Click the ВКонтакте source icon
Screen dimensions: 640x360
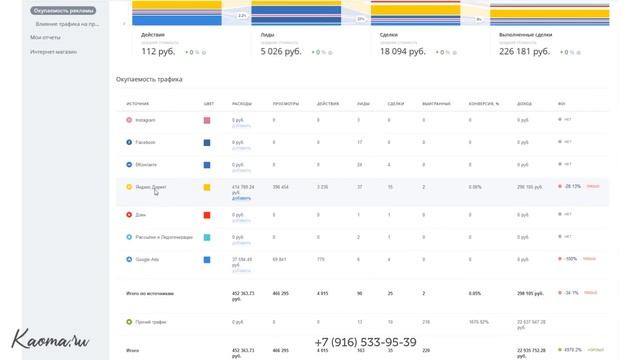point(129,164)
